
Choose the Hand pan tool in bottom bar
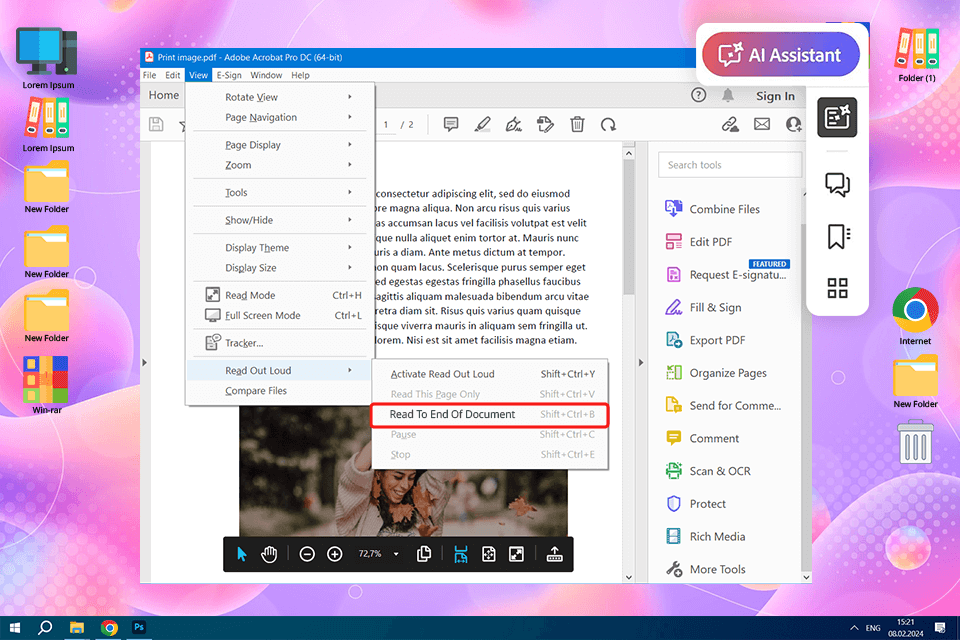pyautogui.click(x=269, y=554)
